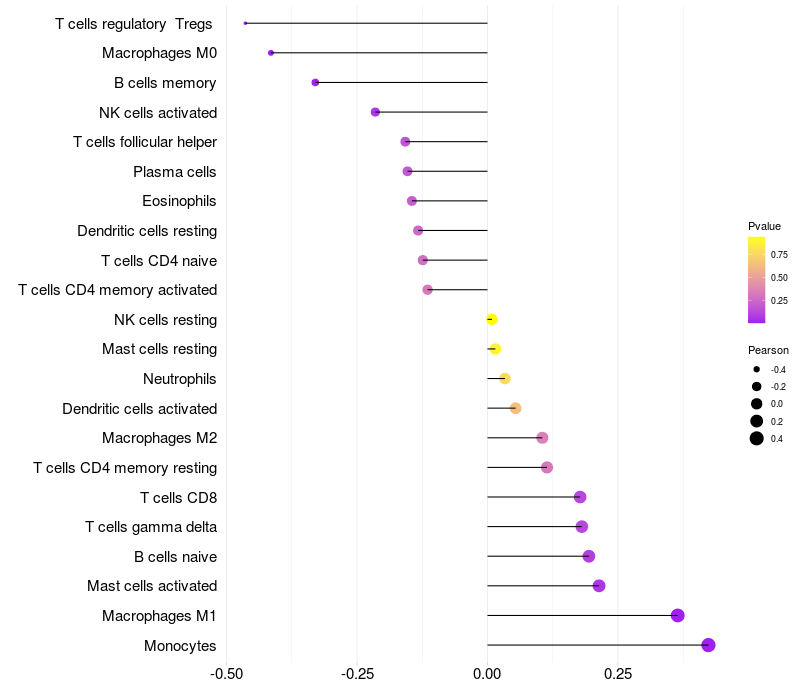Click the 0.25 x-axis tick label

[x=617, y=674]
